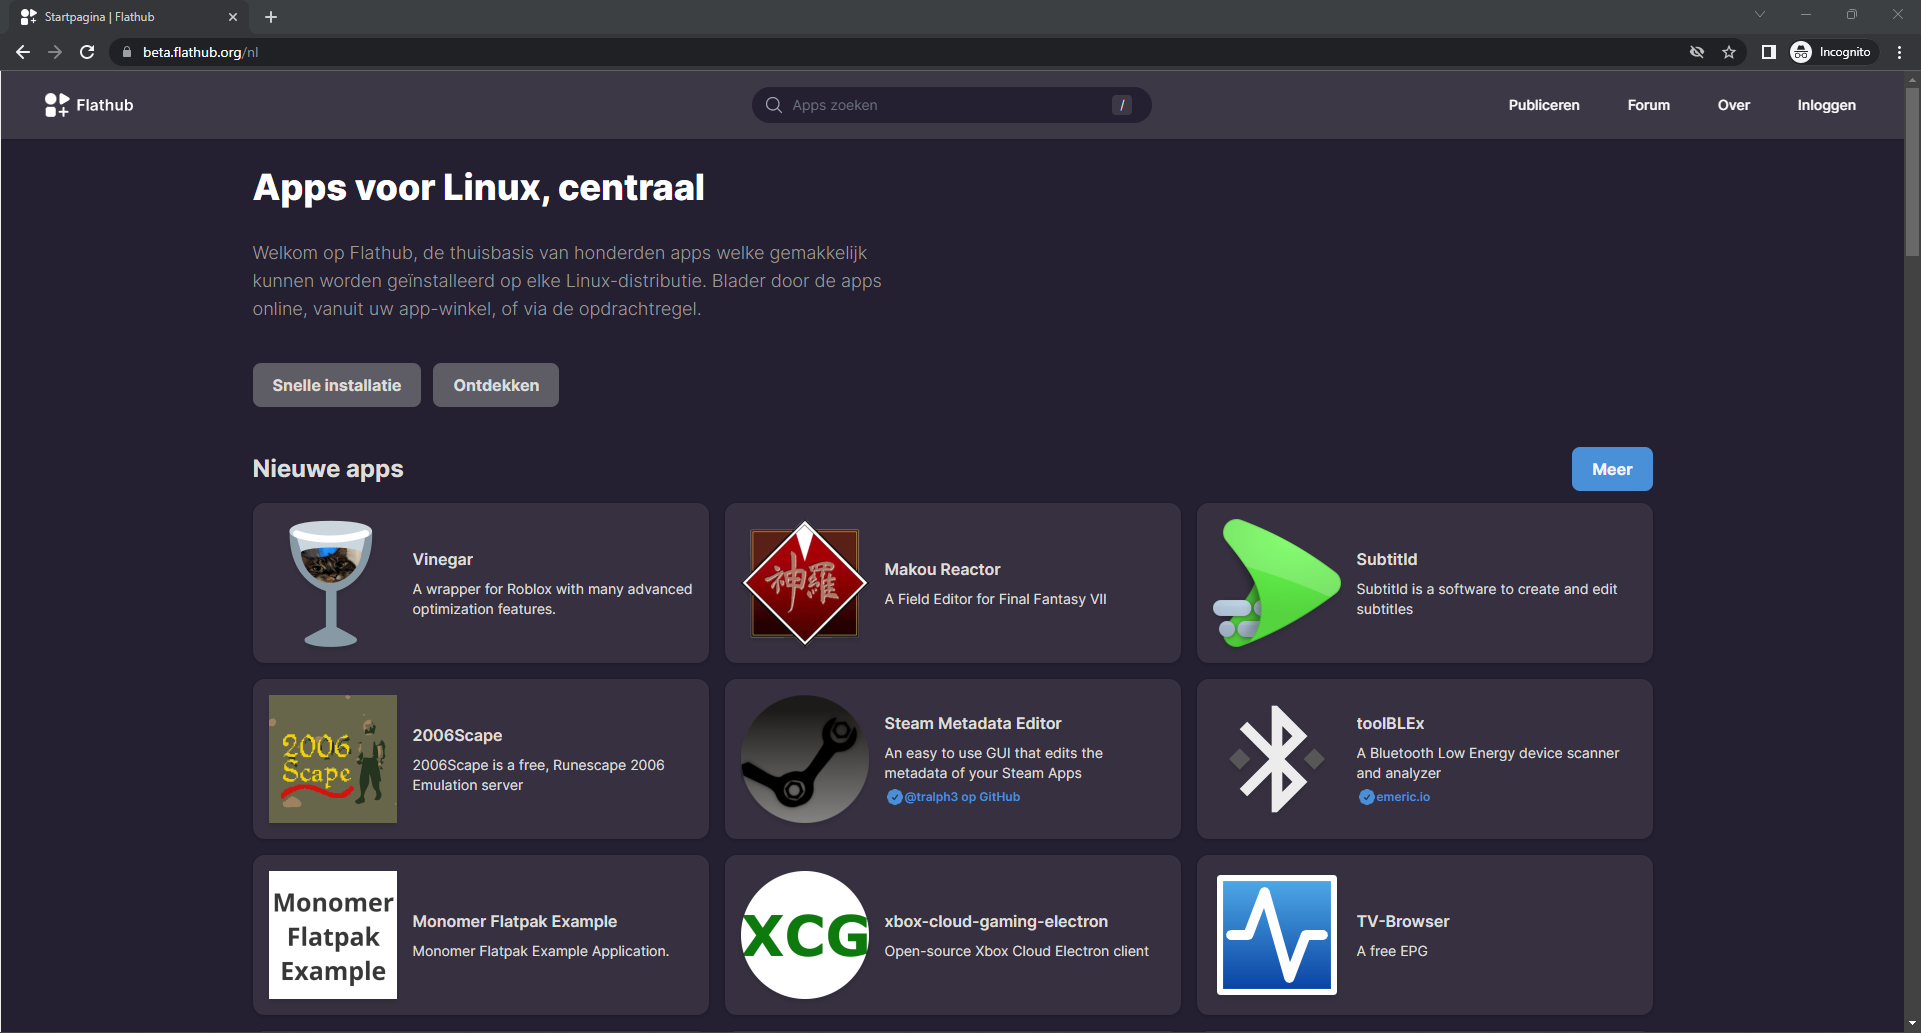Open the 2006Scape thumbnail

332,759
